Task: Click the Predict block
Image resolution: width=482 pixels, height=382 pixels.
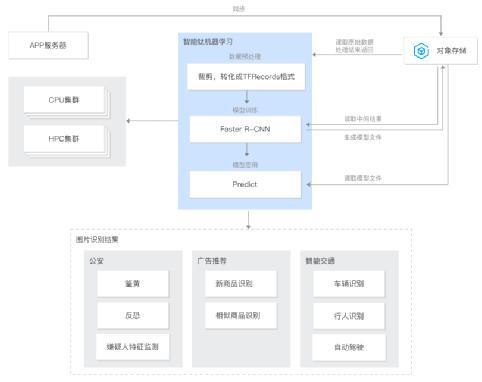Action: tap(245, 184)
